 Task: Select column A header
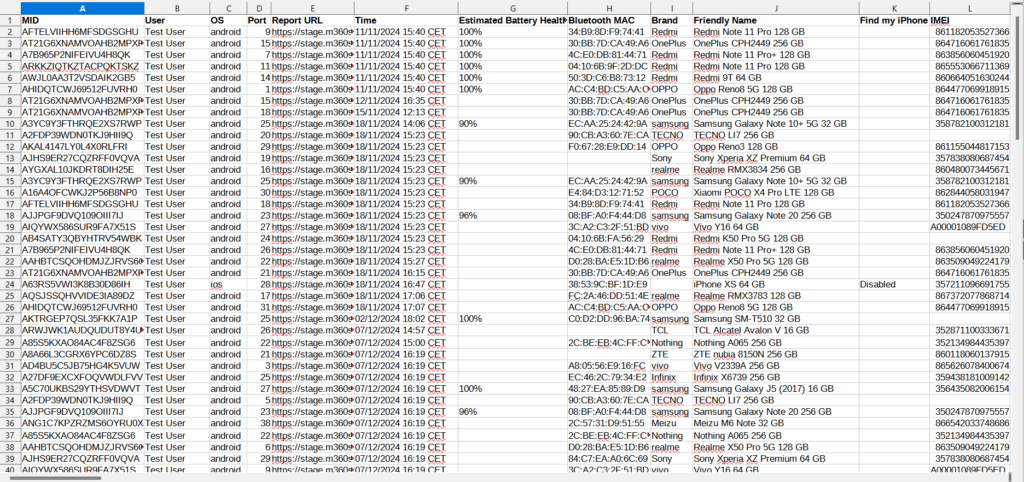tap(82, 8)
